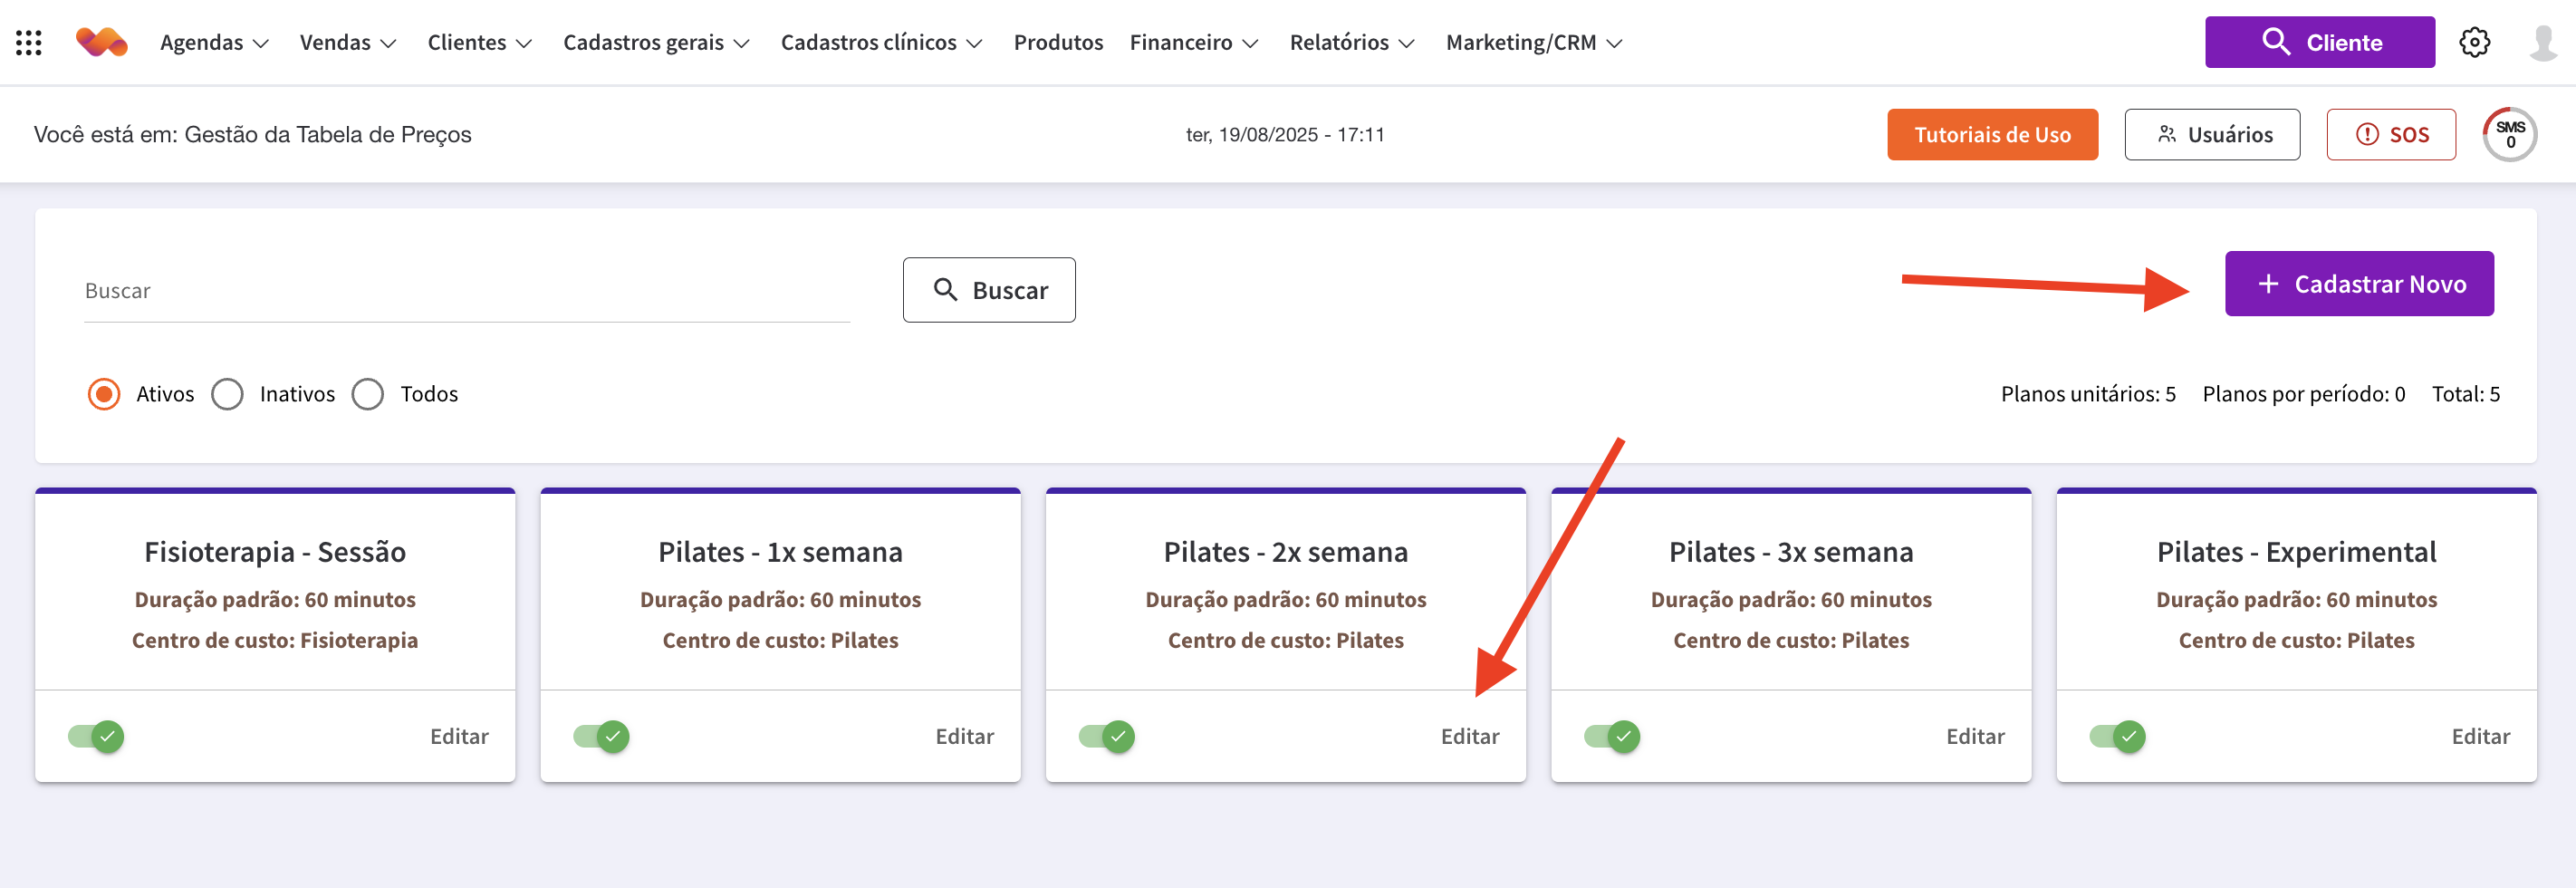
Task: Select the Todos radio button
Action: [x=368, y=394]
